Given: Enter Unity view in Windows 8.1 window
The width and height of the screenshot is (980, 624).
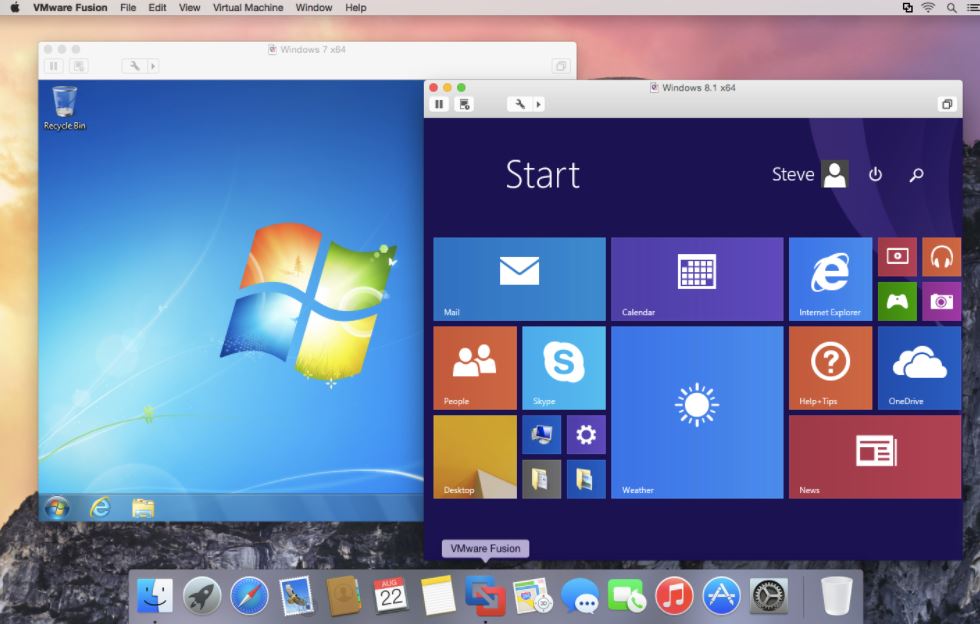Looking at the screenshot, I should 947,104.
